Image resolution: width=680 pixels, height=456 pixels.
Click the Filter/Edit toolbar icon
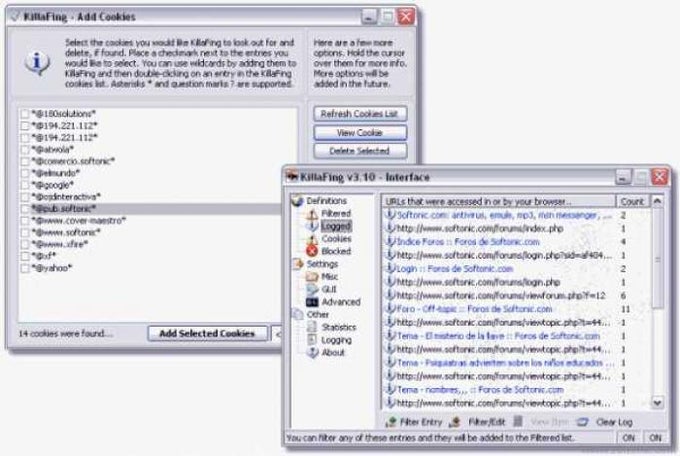point(455,422)
